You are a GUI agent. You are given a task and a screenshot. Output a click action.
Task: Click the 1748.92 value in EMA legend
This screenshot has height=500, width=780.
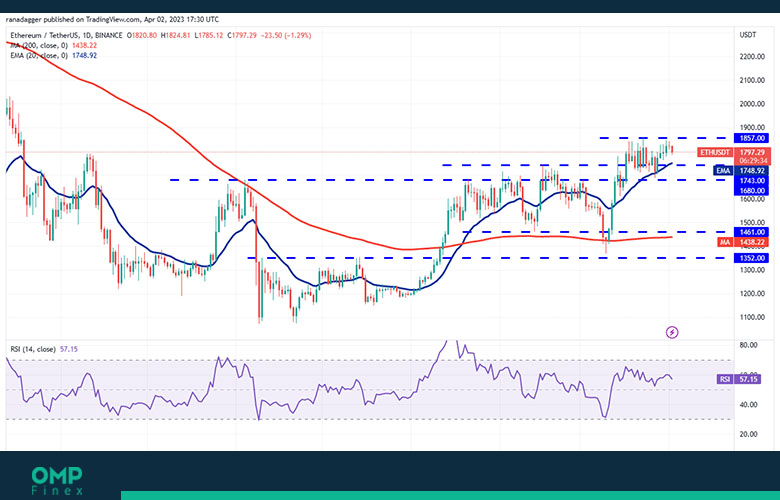tap(85, 55)
